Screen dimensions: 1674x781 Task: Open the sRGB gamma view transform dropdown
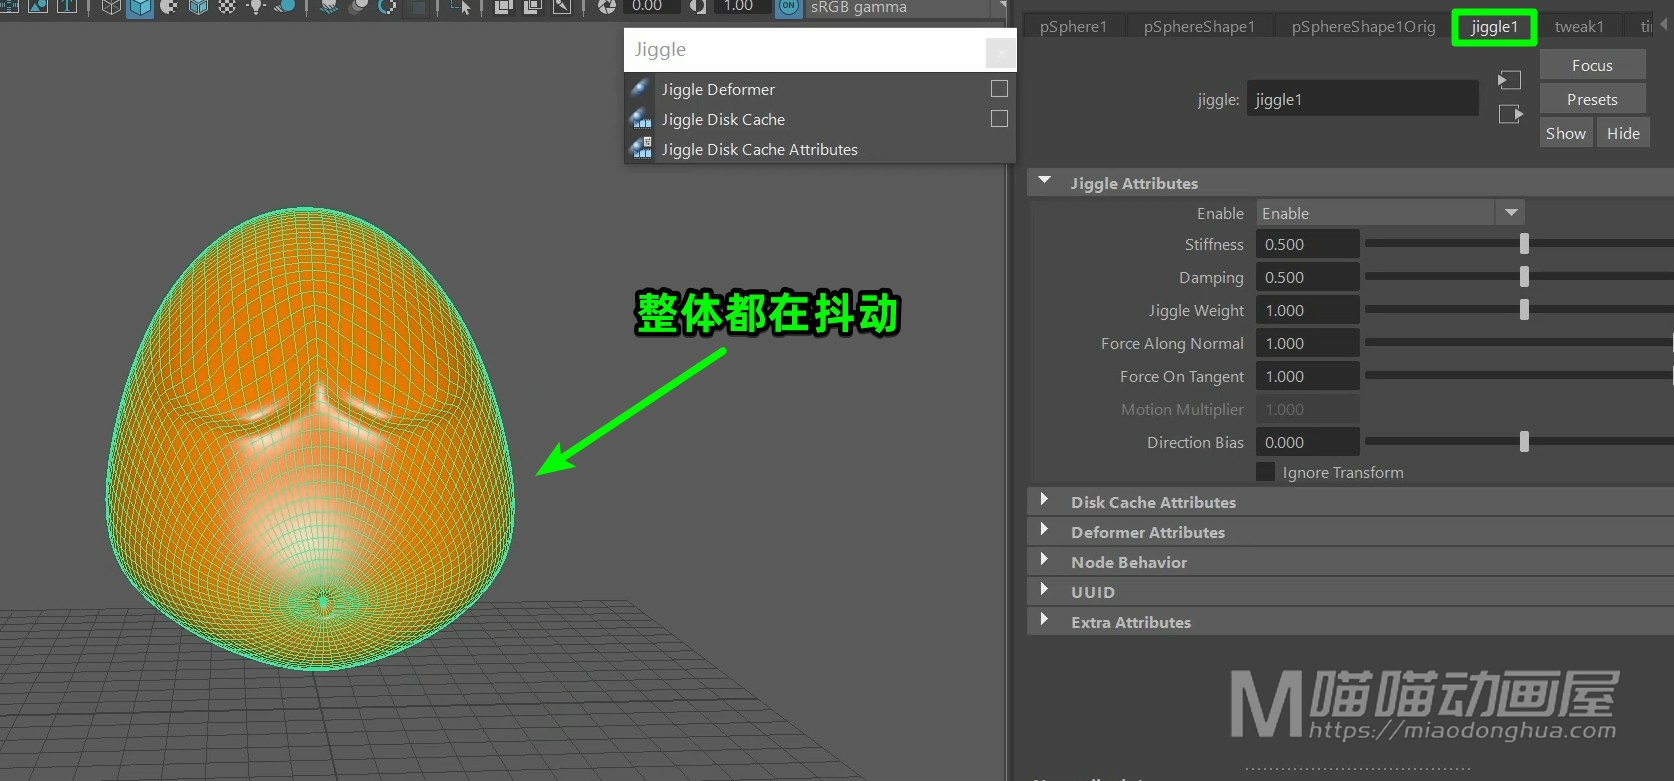[x=906, y=7]
